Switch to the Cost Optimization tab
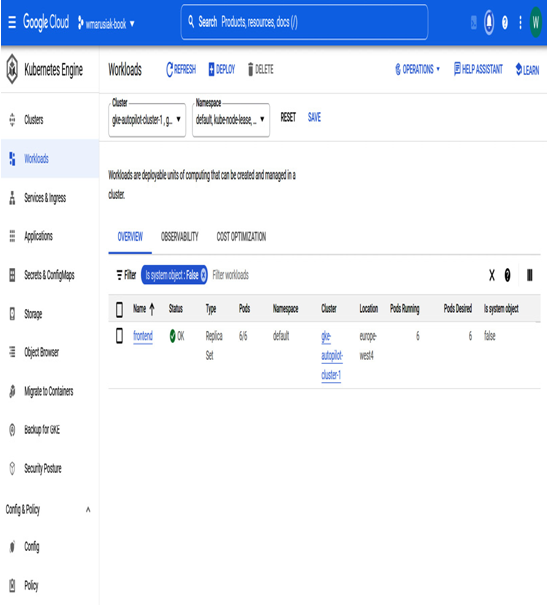This screenshot has width=548, height=605. (241, 237)
